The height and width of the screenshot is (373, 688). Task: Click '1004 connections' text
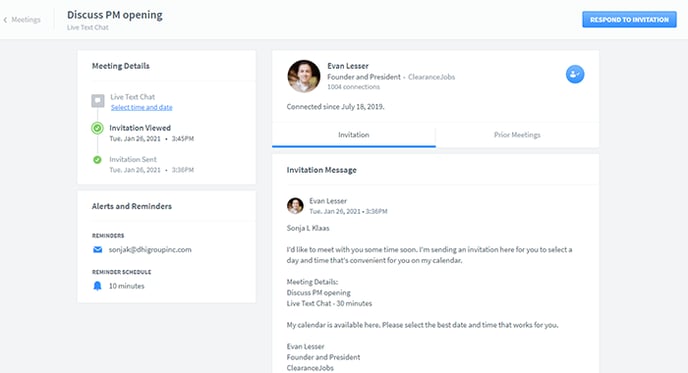tap(354, 87)
